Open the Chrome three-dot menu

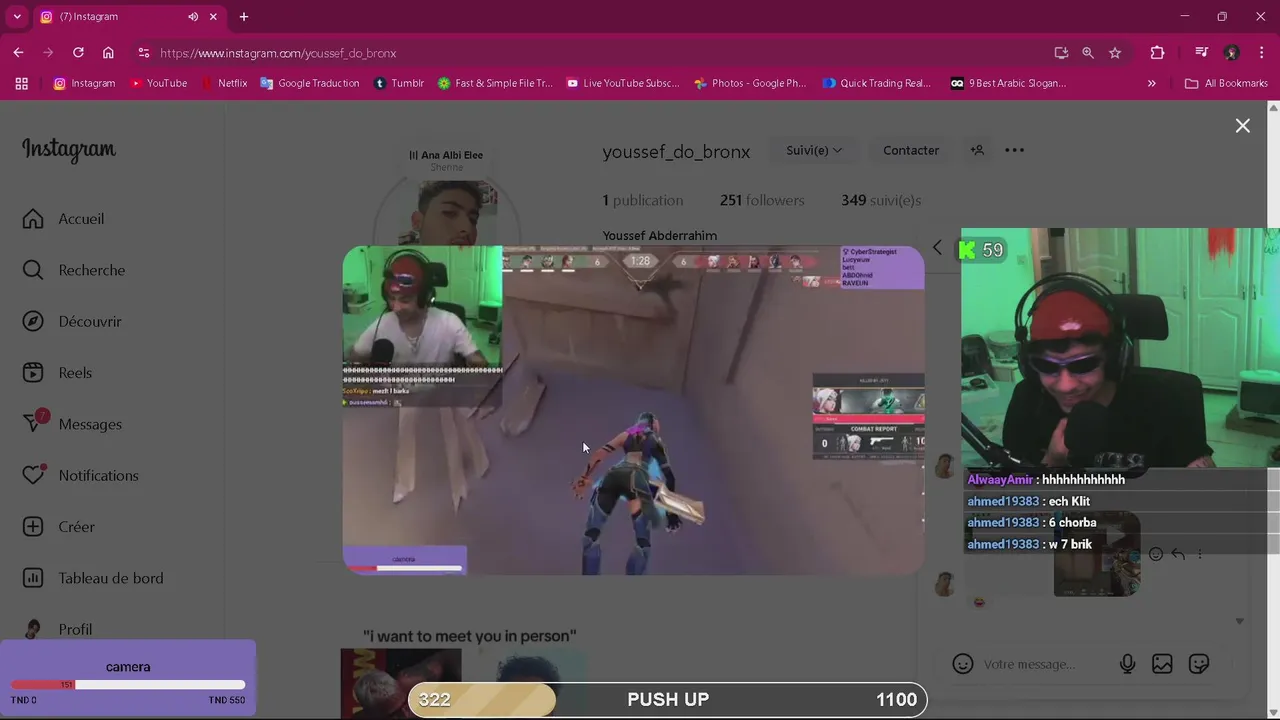pyautogui.click(x=1261, y=53)
